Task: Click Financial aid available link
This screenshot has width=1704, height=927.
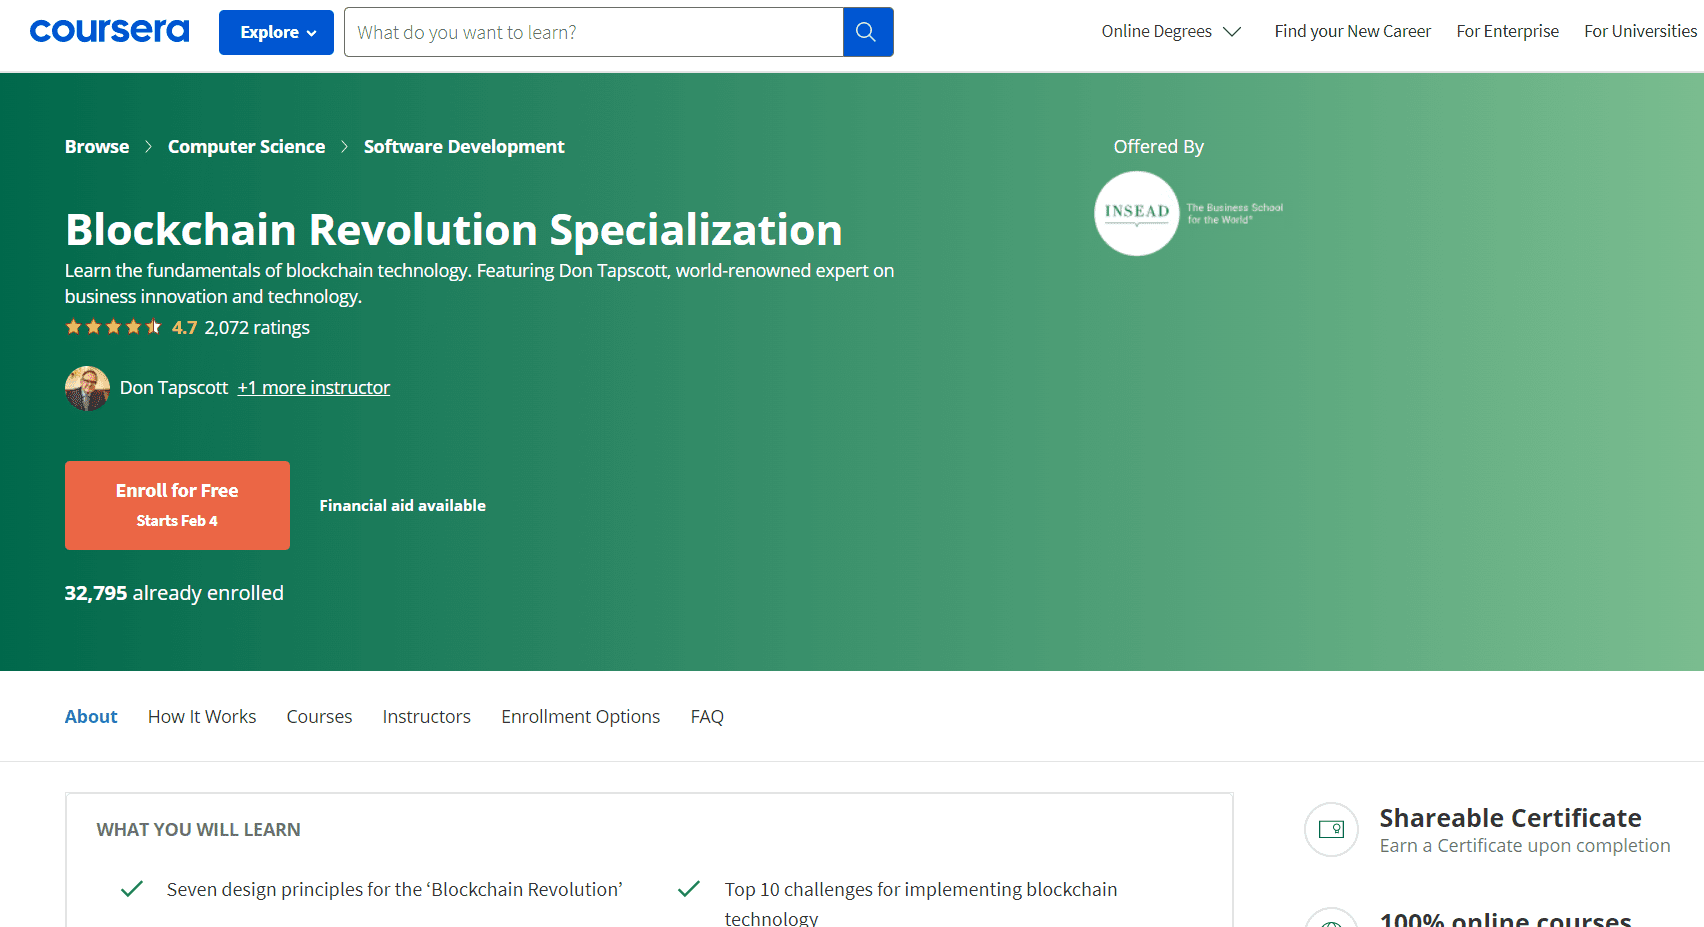Action: pos(402,506)
